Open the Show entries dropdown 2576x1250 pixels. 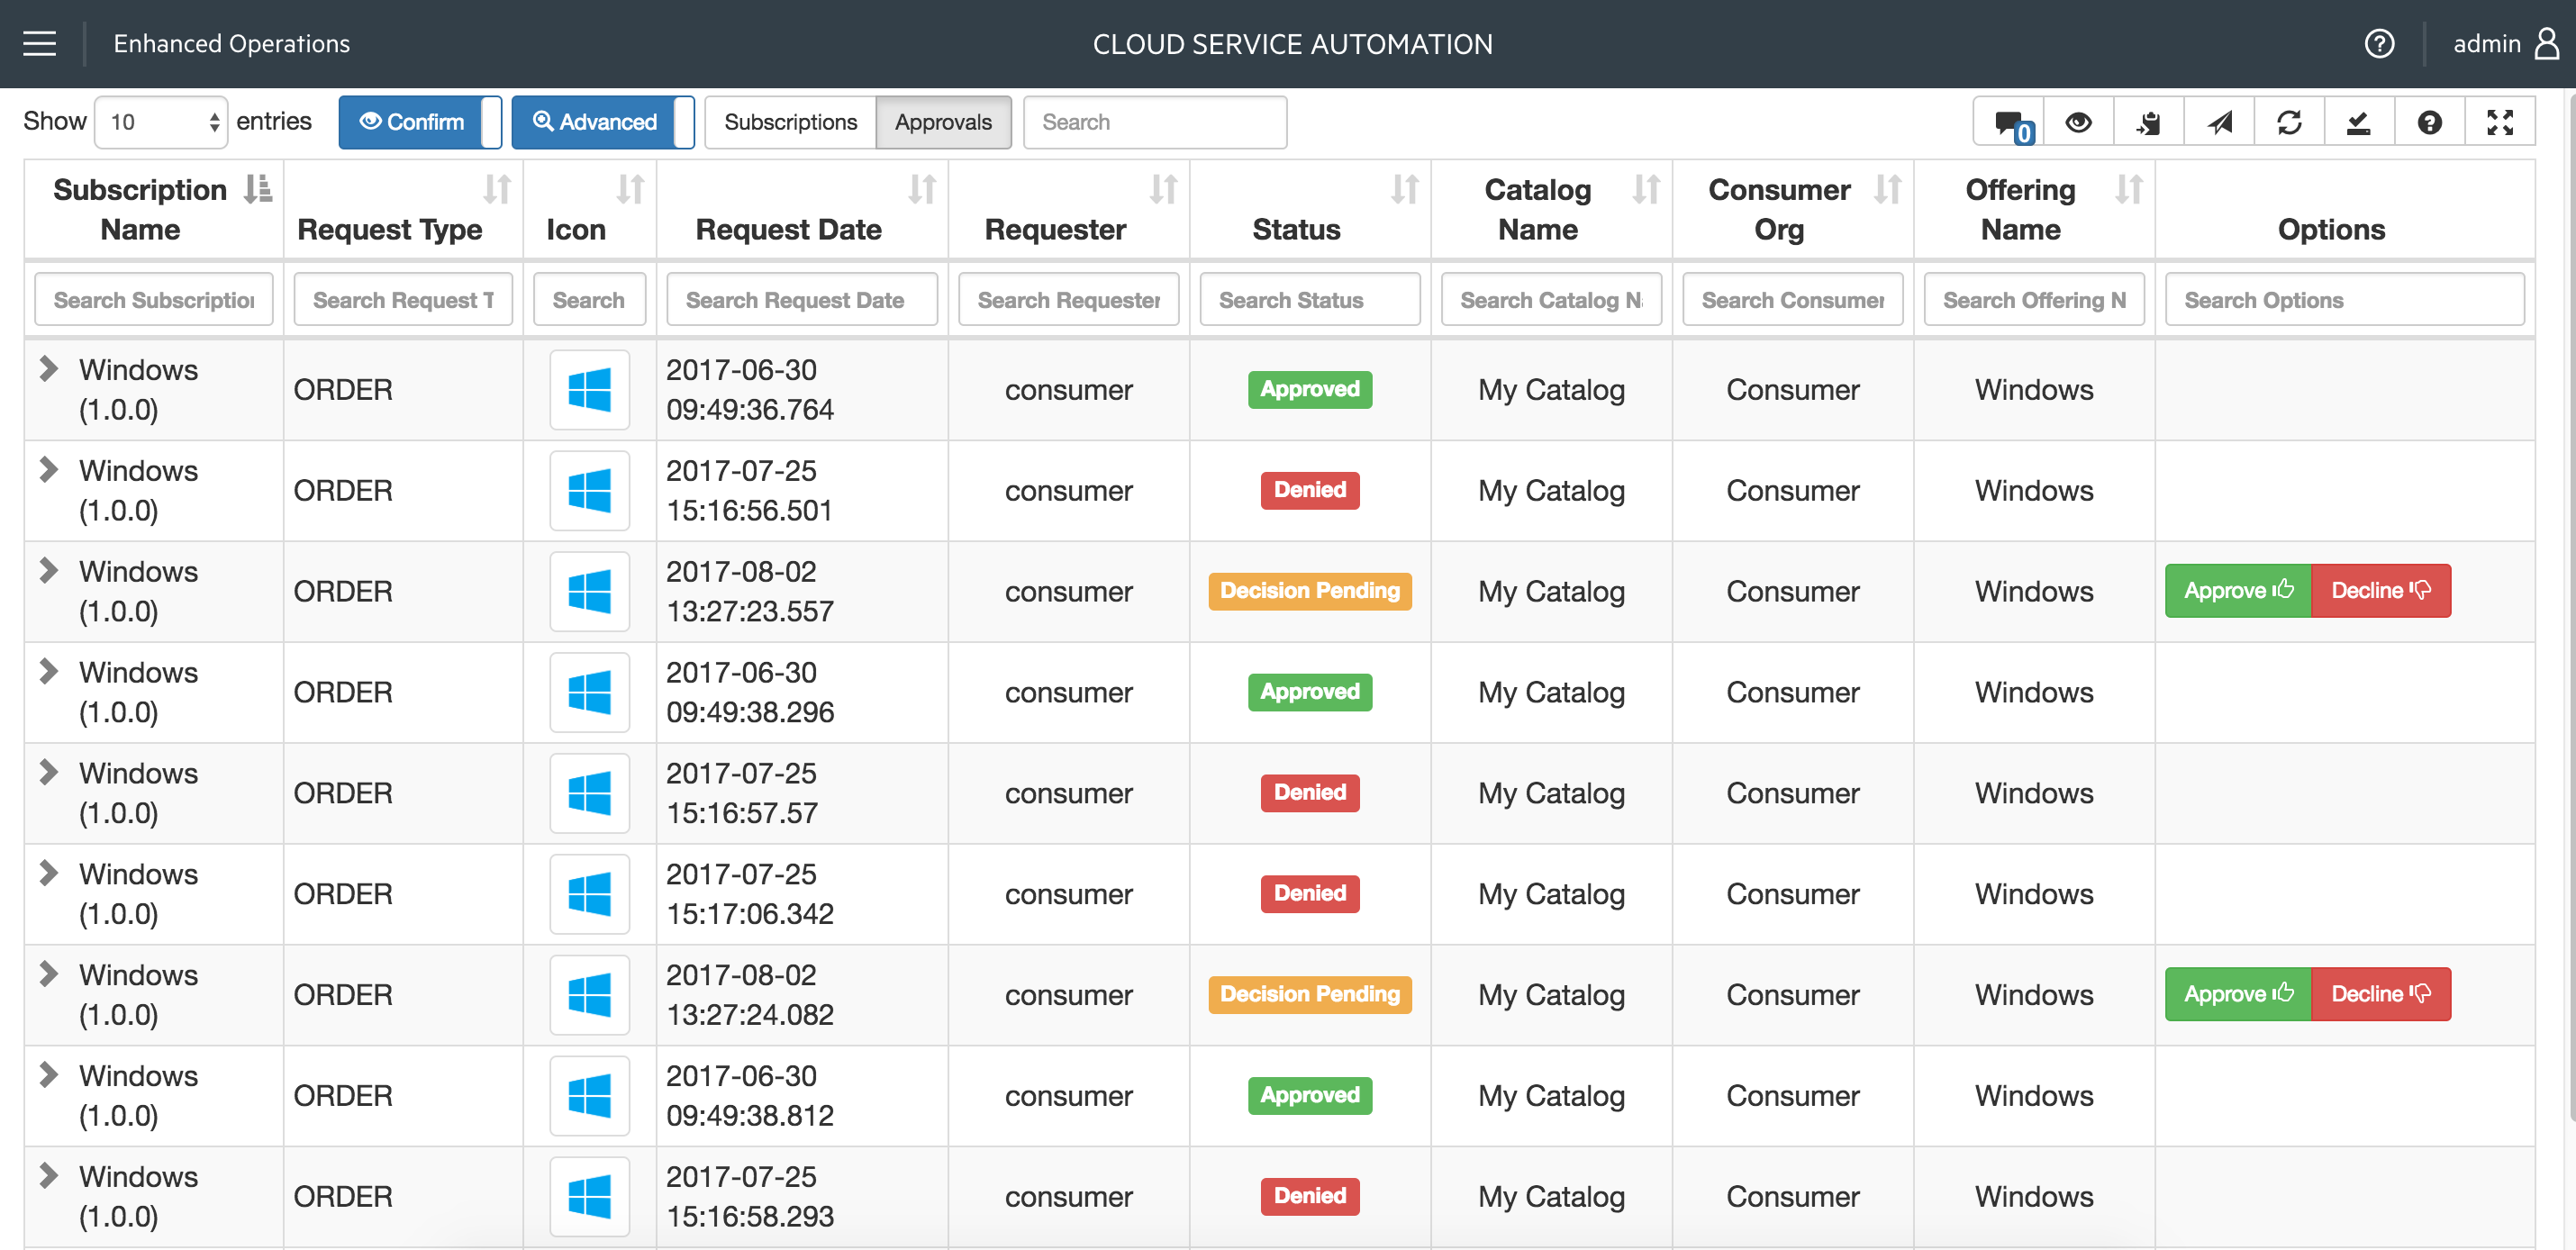(162, 122)
